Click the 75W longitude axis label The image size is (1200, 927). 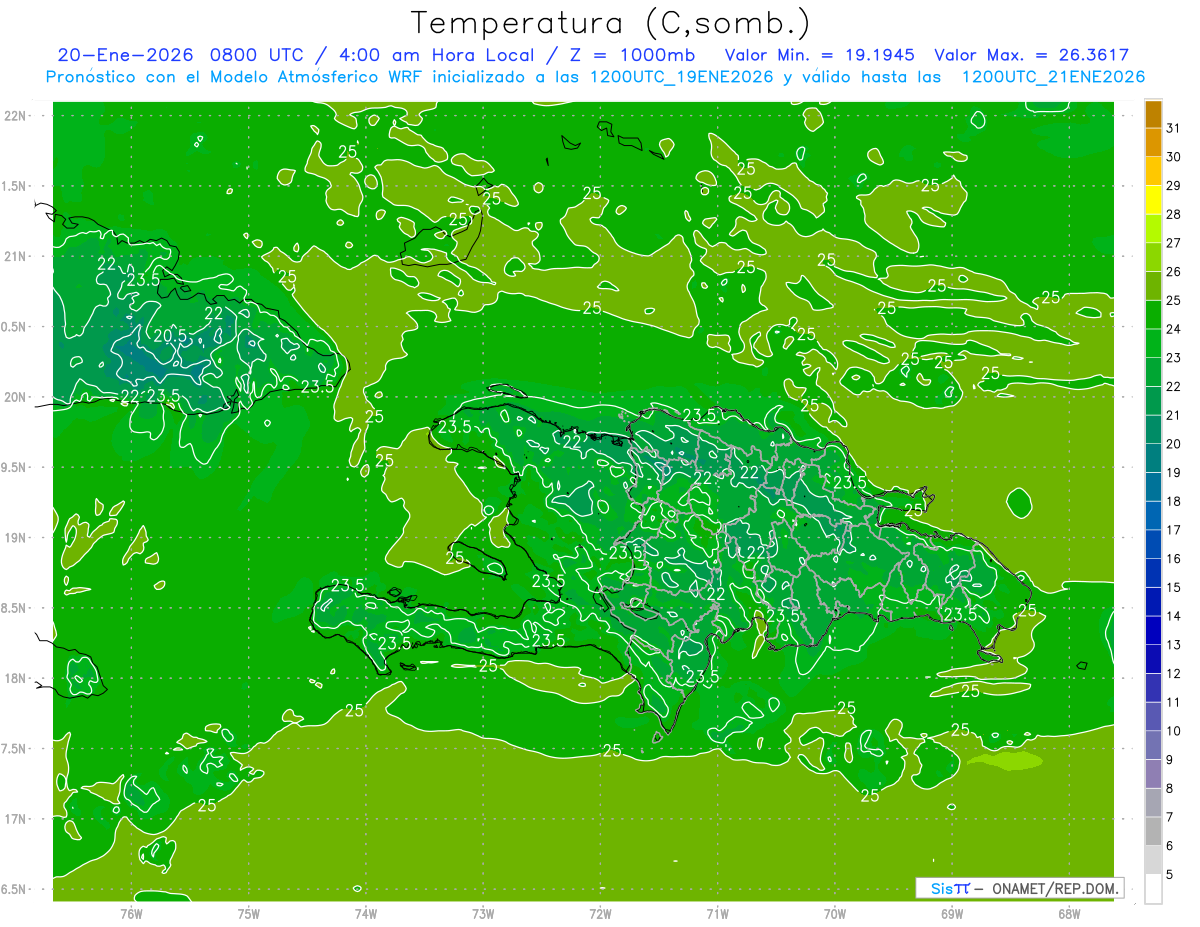[249, 913]
